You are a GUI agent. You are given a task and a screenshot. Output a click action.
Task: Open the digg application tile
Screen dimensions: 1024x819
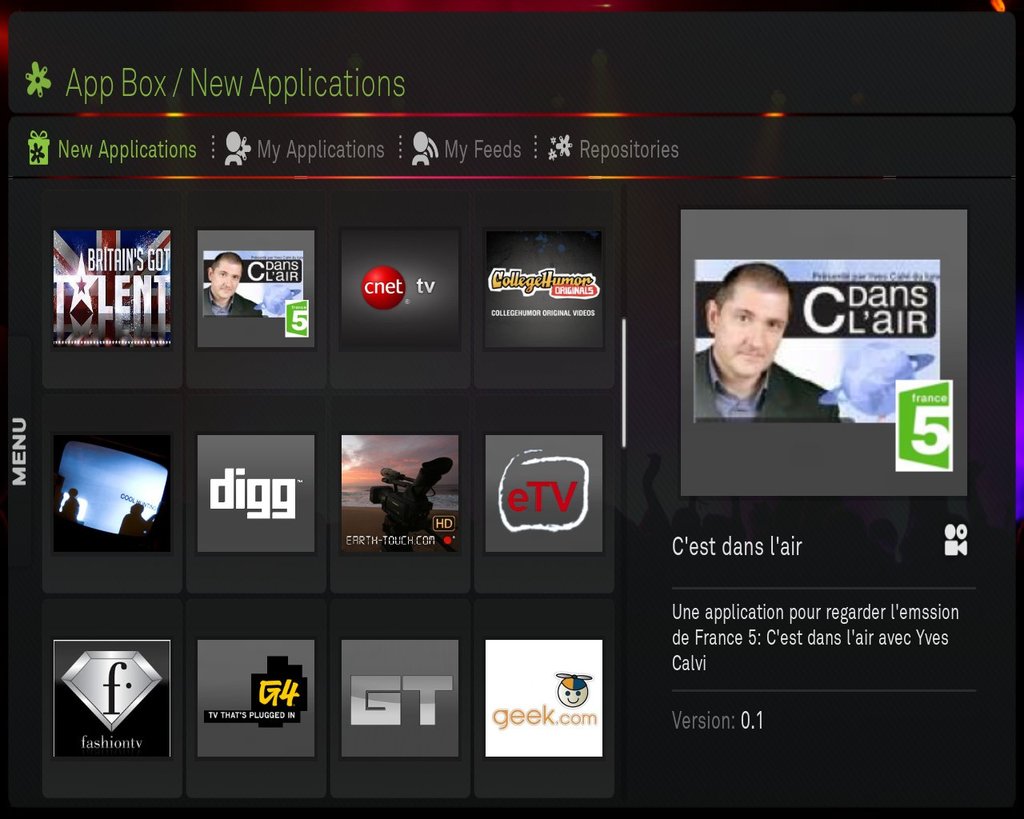(x=256, y=493)
